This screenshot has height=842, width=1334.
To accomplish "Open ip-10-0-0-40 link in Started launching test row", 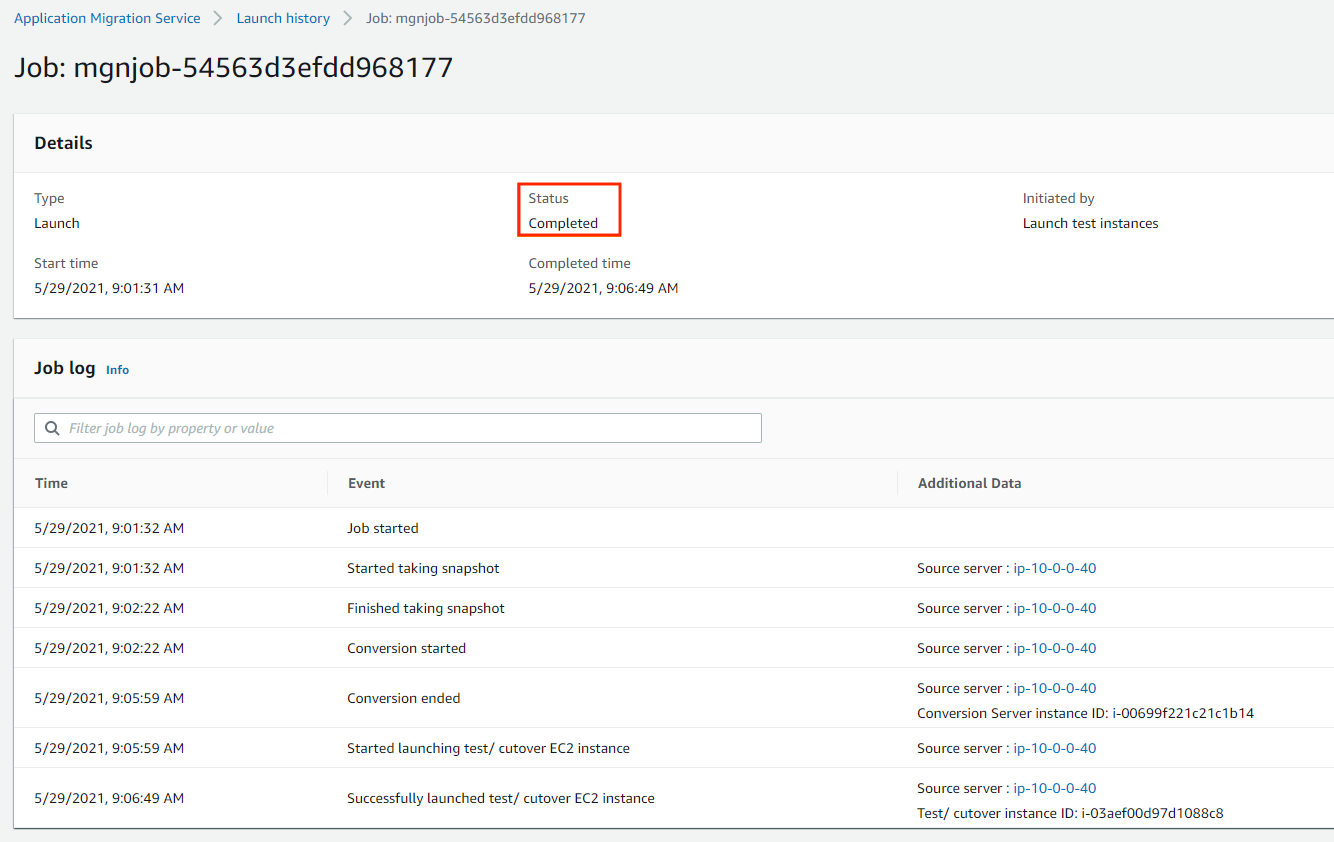I will (x=1055, y=748).
